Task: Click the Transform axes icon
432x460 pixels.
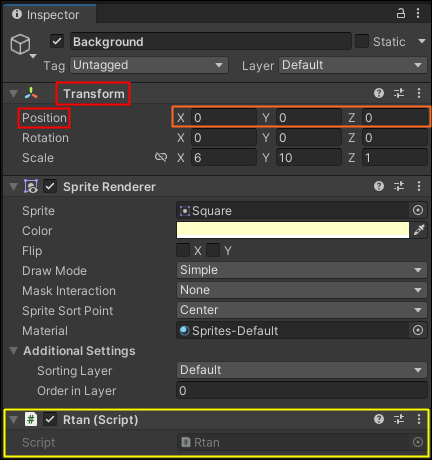Action: [x=31, y=94]
